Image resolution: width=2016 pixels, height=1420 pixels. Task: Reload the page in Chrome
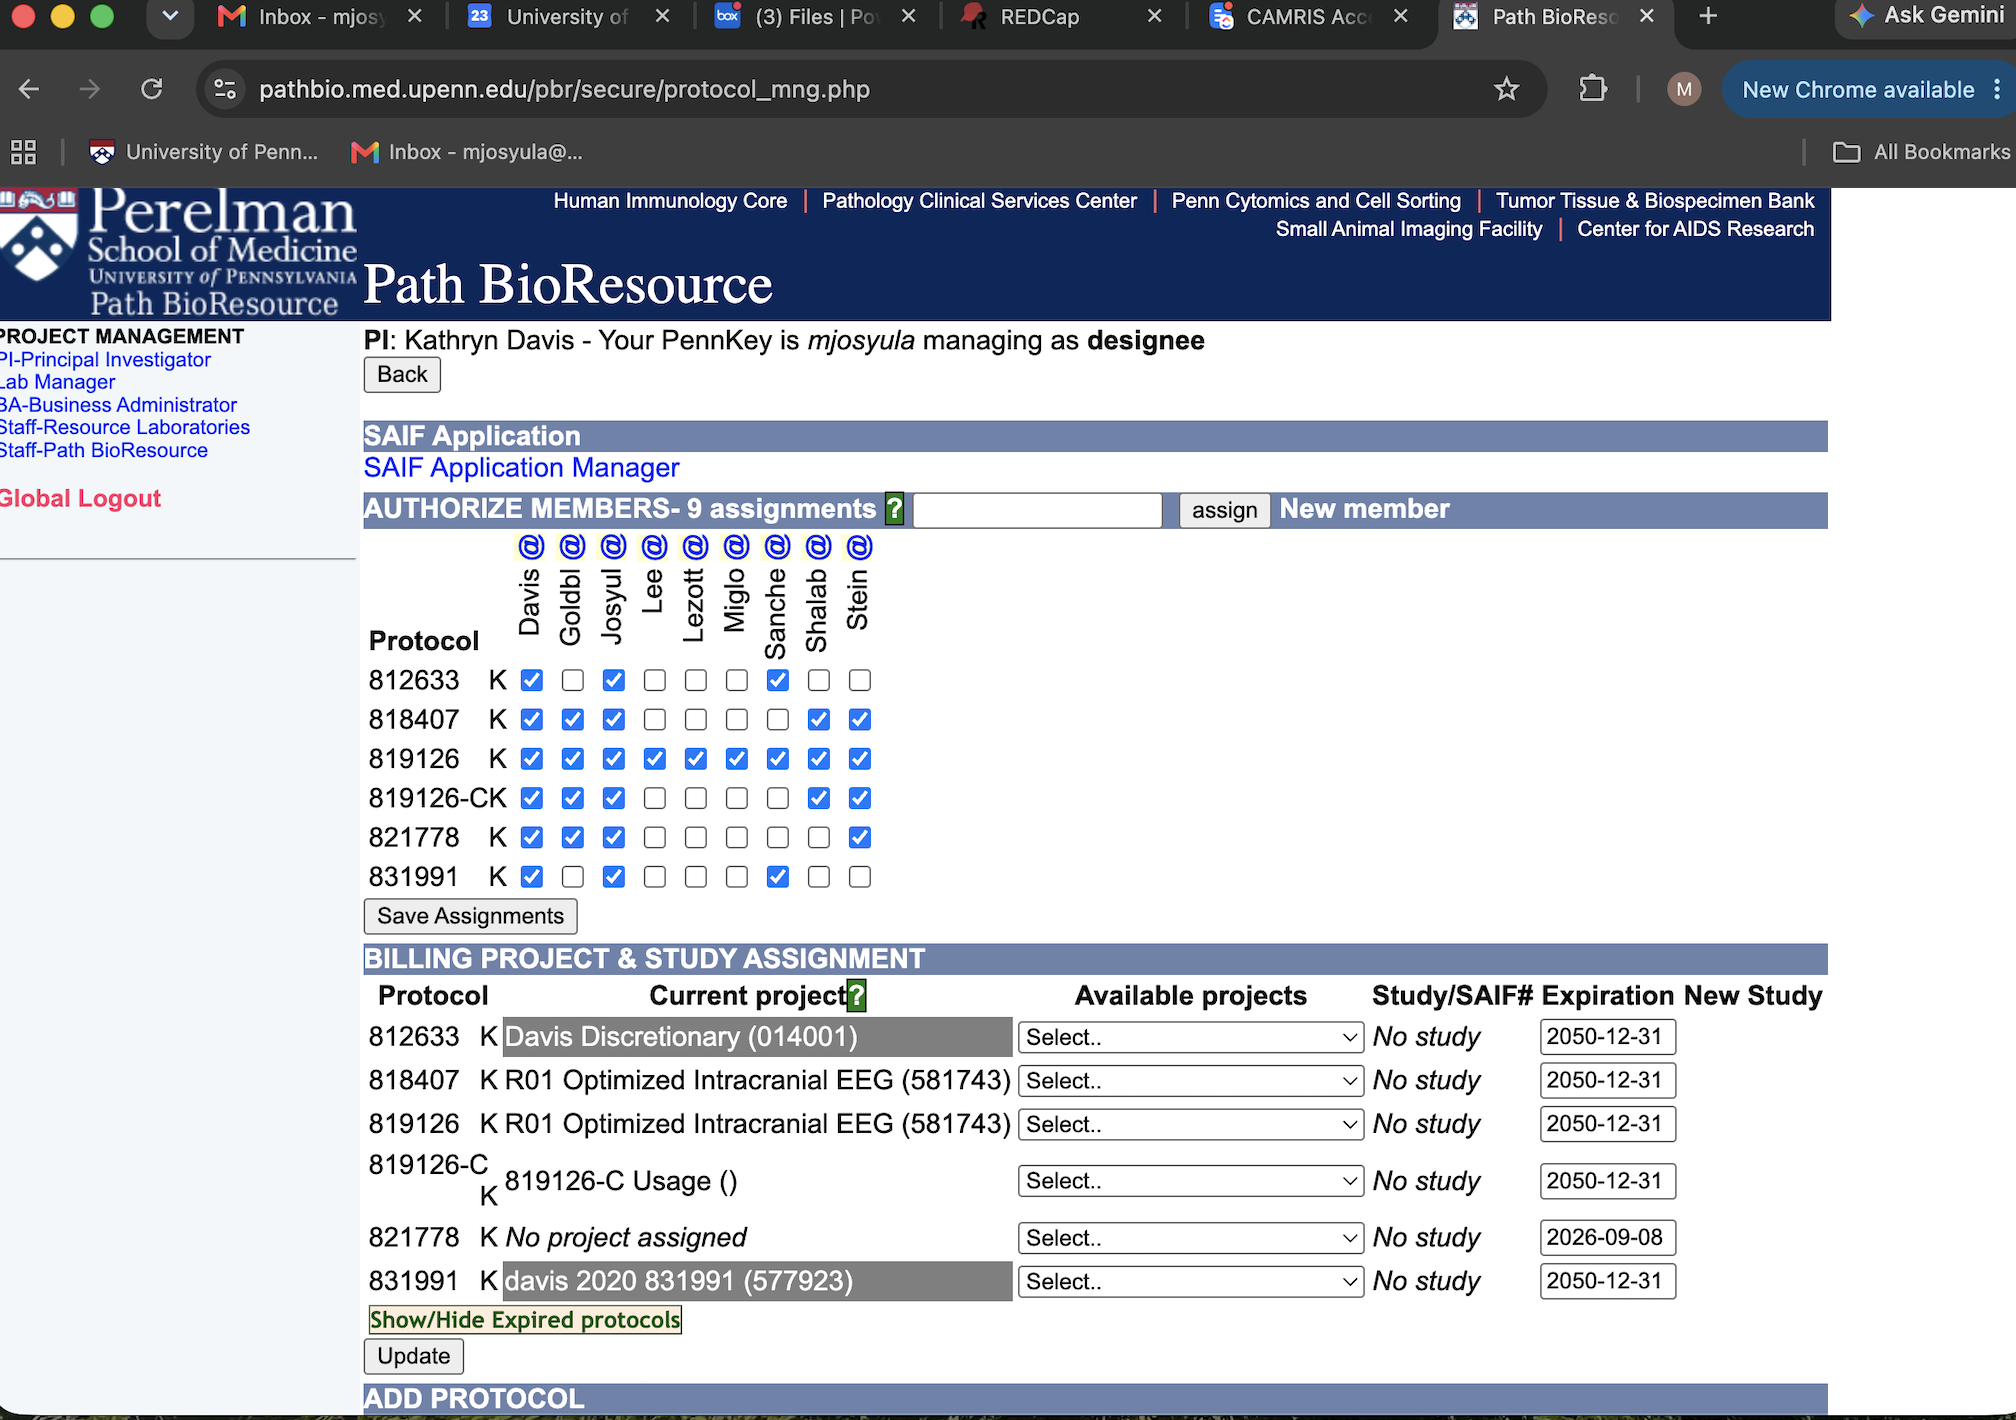[151, 89]
